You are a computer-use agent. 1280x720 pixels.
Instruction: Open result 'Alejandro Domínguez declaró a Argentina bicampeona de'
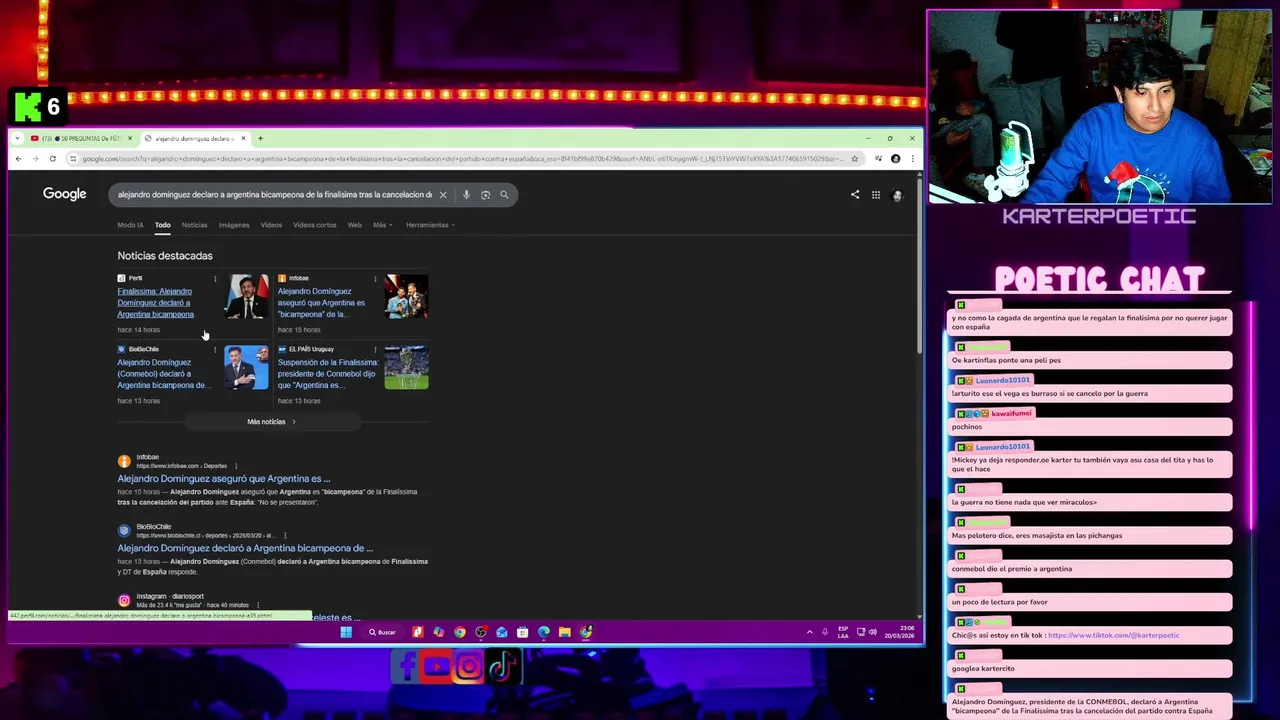245,548
